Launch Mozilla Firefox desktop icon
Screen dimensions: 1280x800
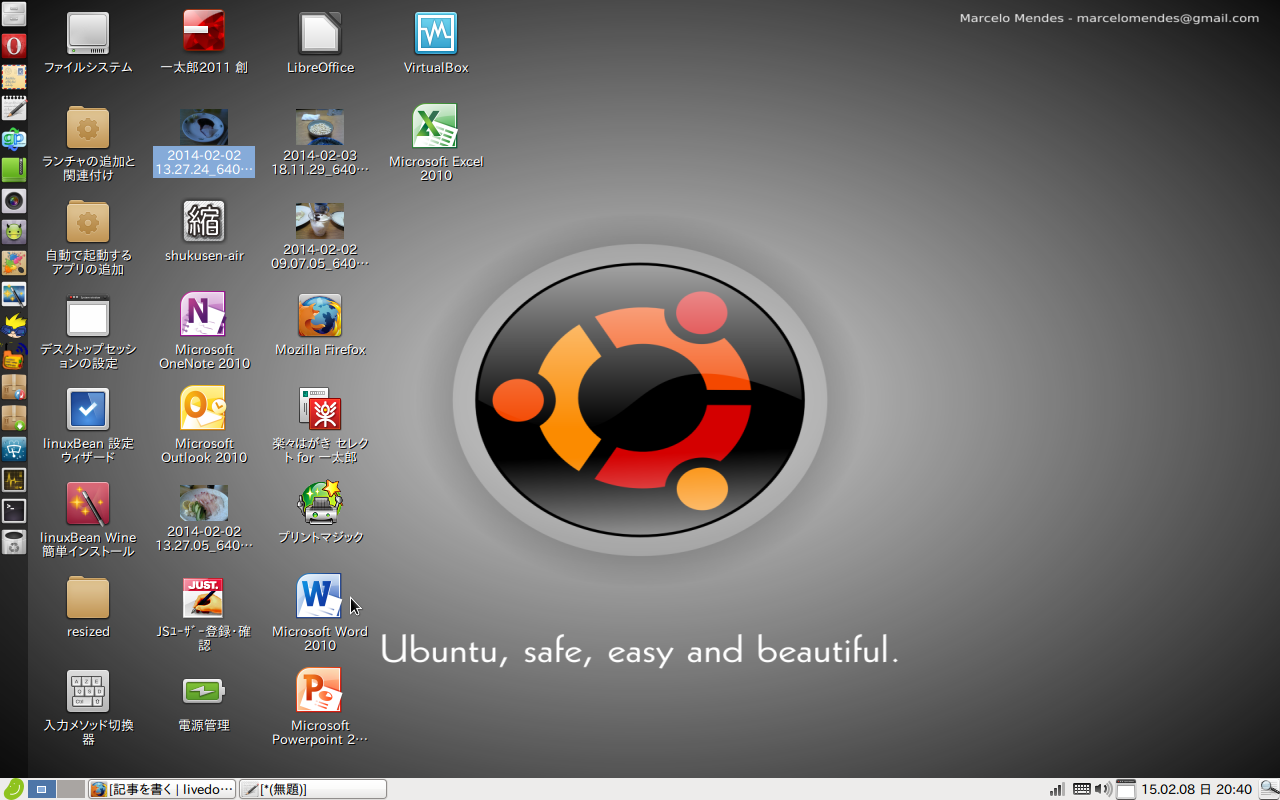pos(320,316)
